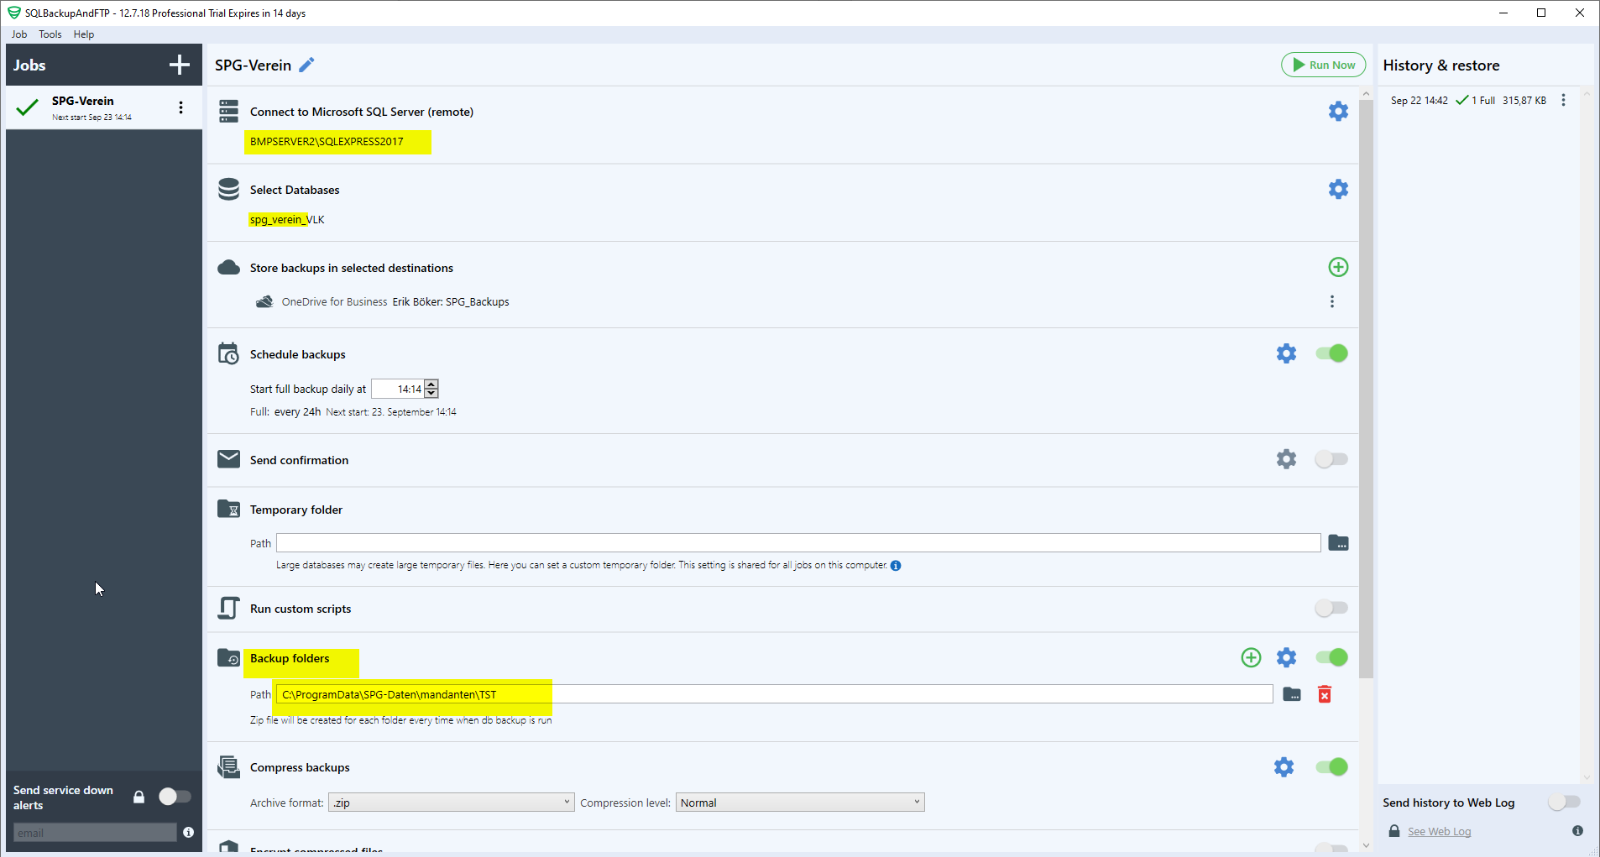This screenshot has width=1600, height=857.
Task: Open Schedule backups settings gear
Action: tap(1286, 353)
